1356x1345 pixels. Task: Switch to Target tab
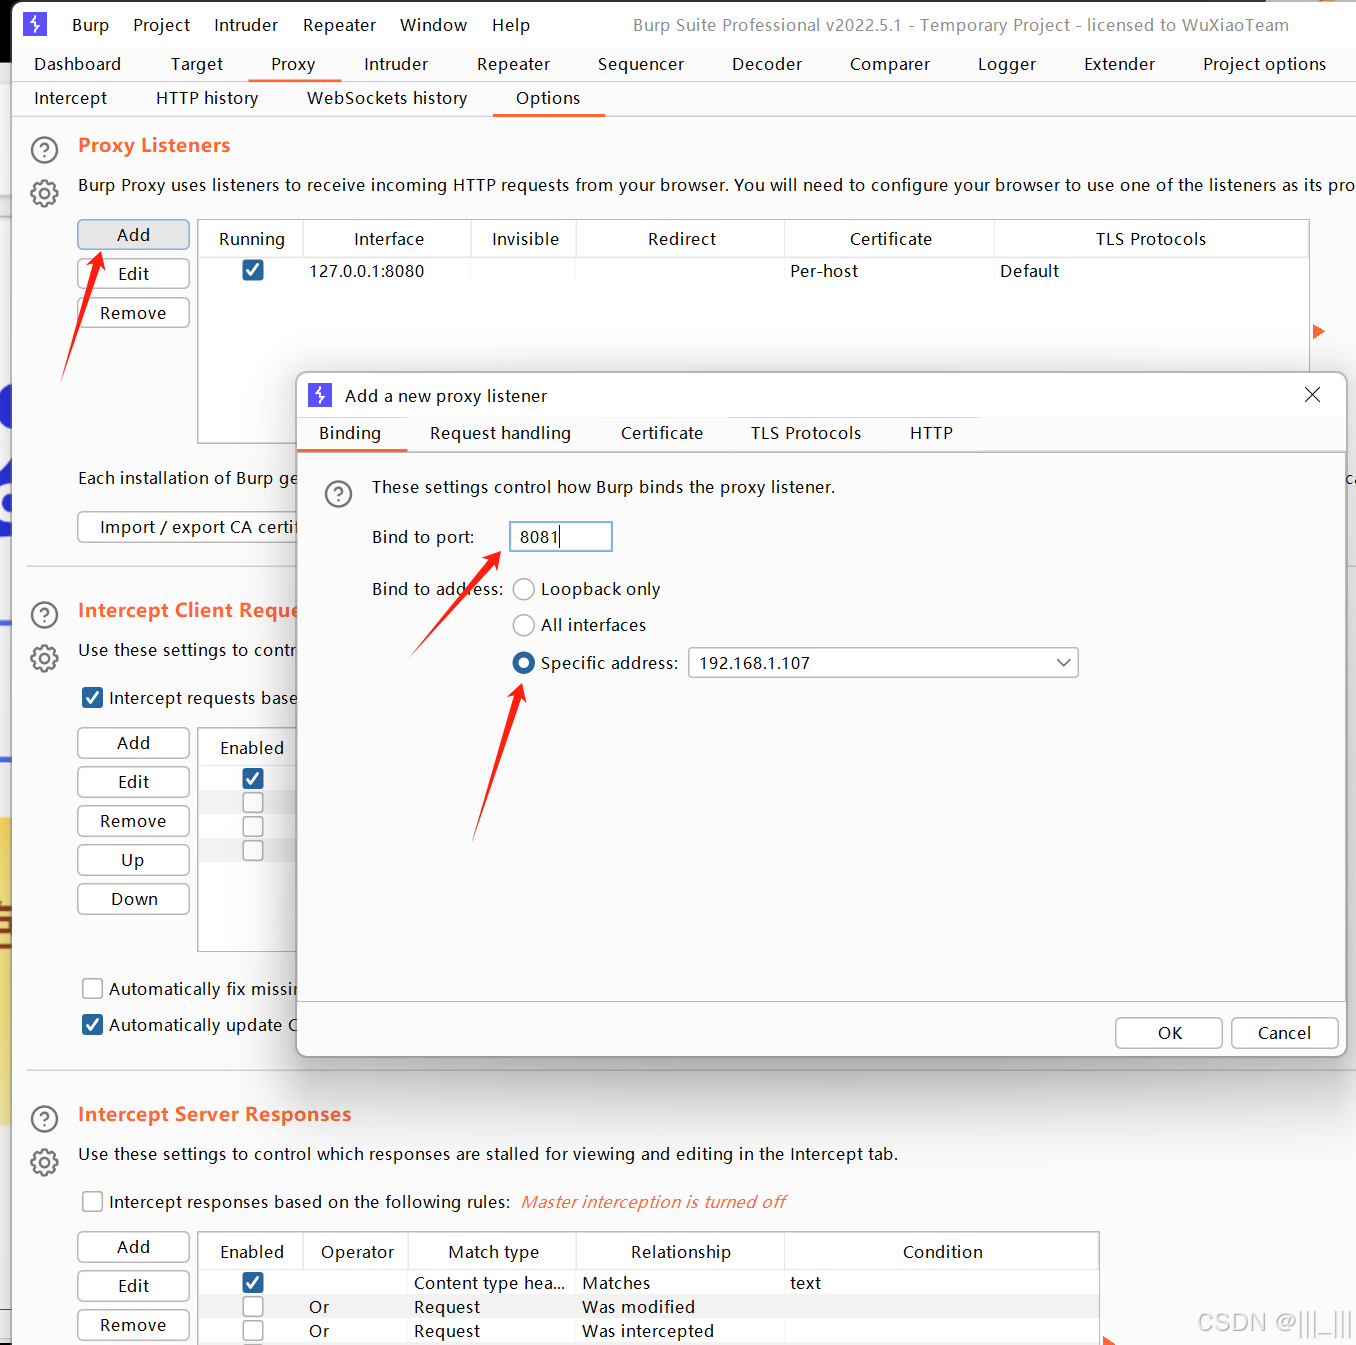tap(197, 64)
